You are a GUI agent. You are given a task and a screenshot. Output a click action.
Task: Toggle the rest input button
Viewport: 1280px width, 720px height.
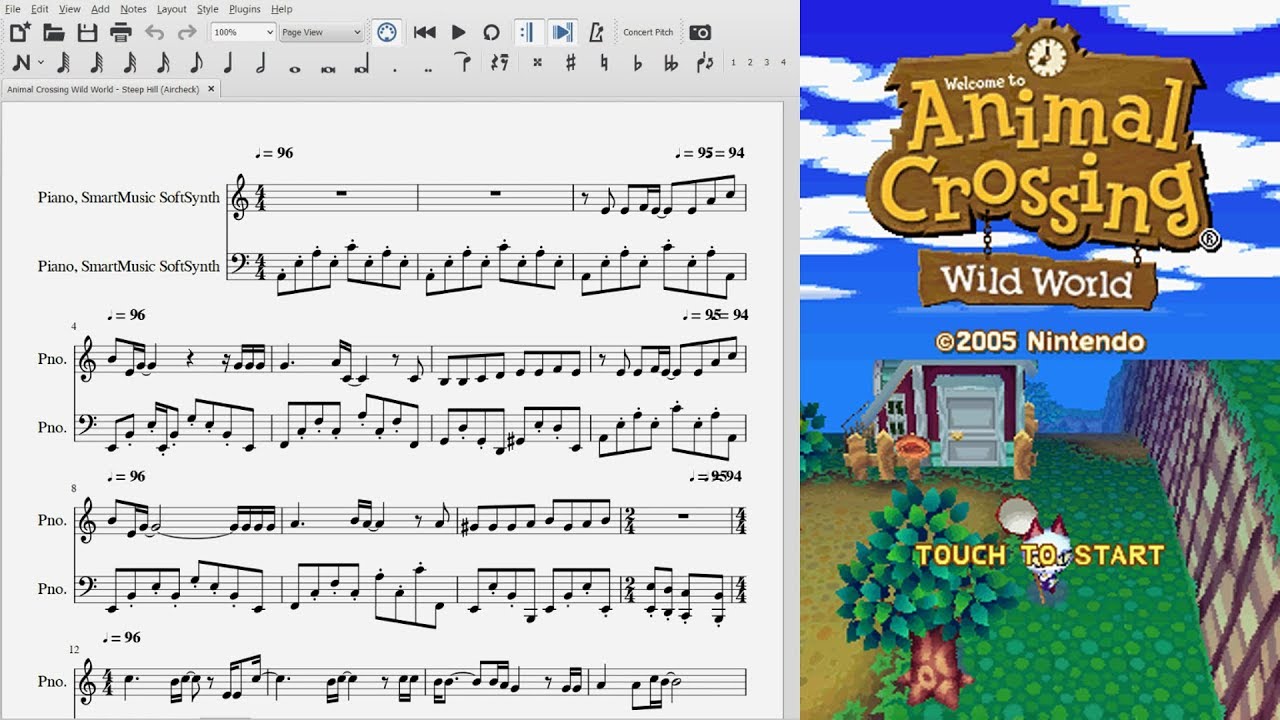pyautogui.click(x=500, y=62)
